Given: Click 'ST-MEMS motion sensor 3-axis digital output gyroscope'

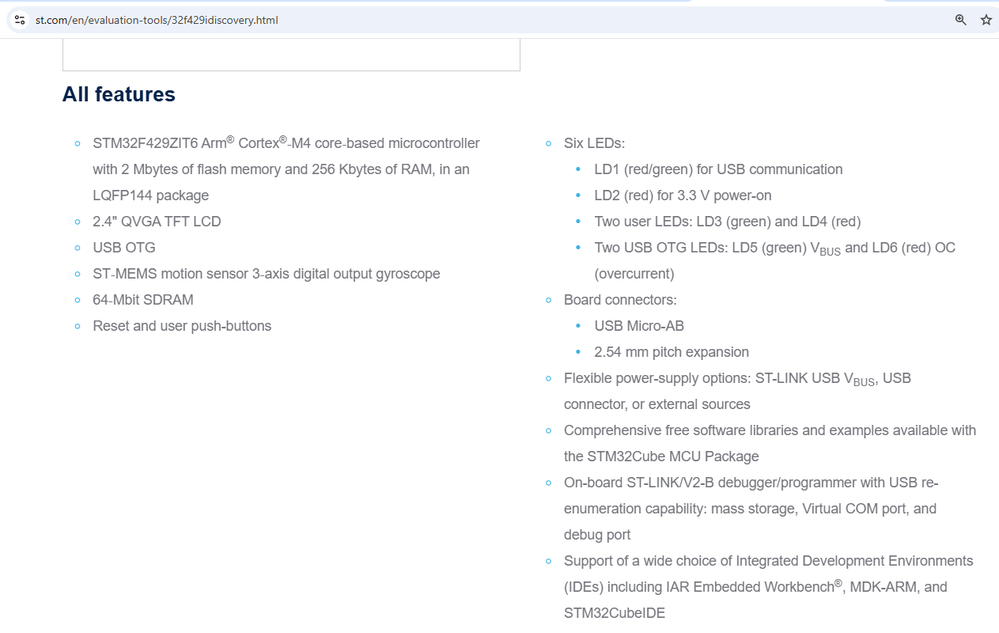Looking at the screenshot, I should 266,274.
